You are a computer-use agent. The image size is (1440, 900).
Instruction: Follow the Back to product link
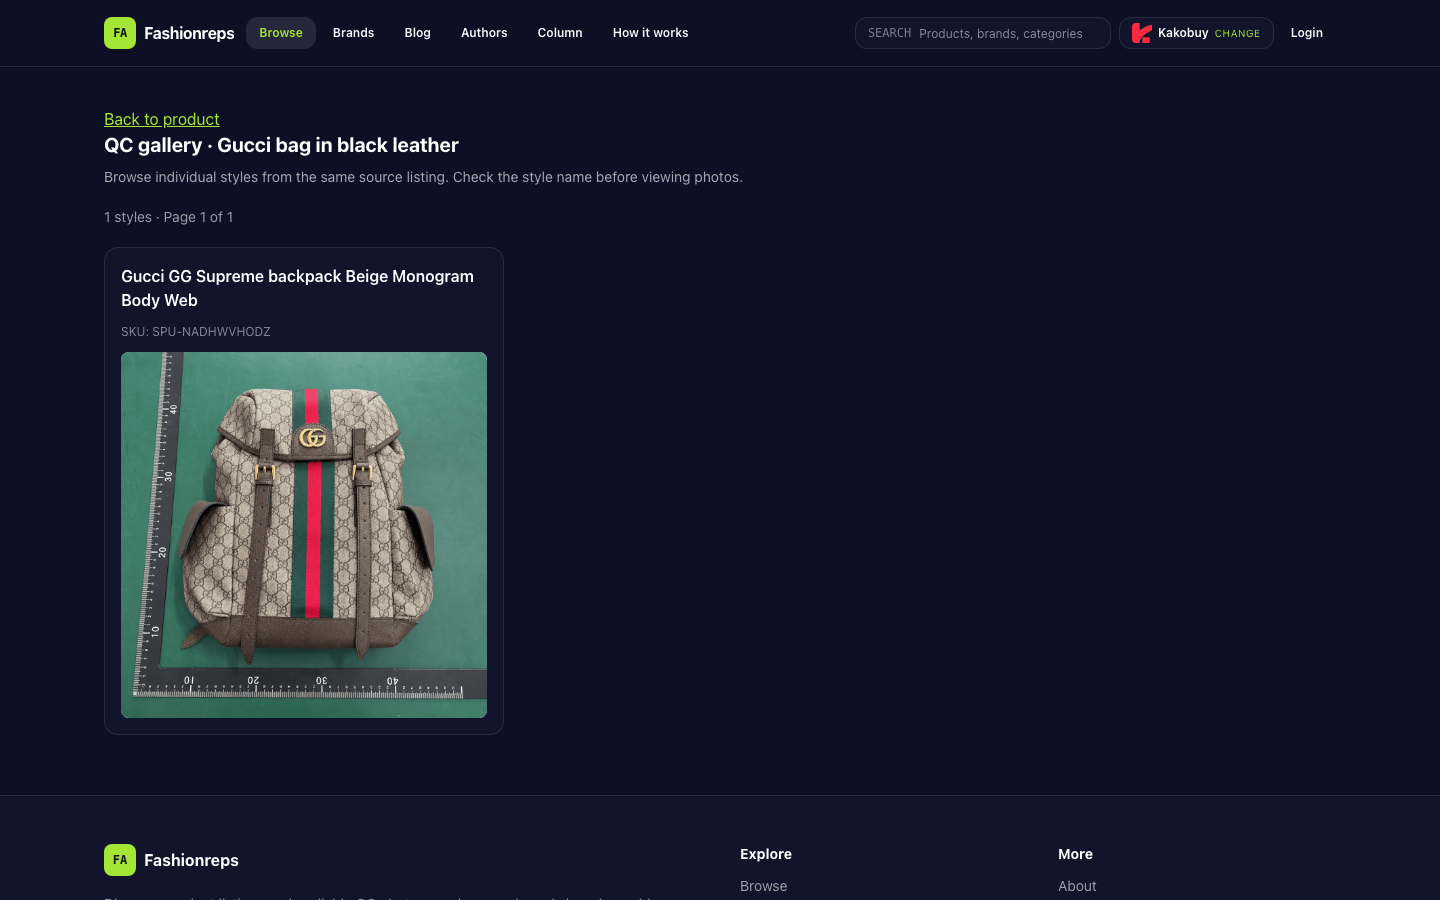point(161,119)
